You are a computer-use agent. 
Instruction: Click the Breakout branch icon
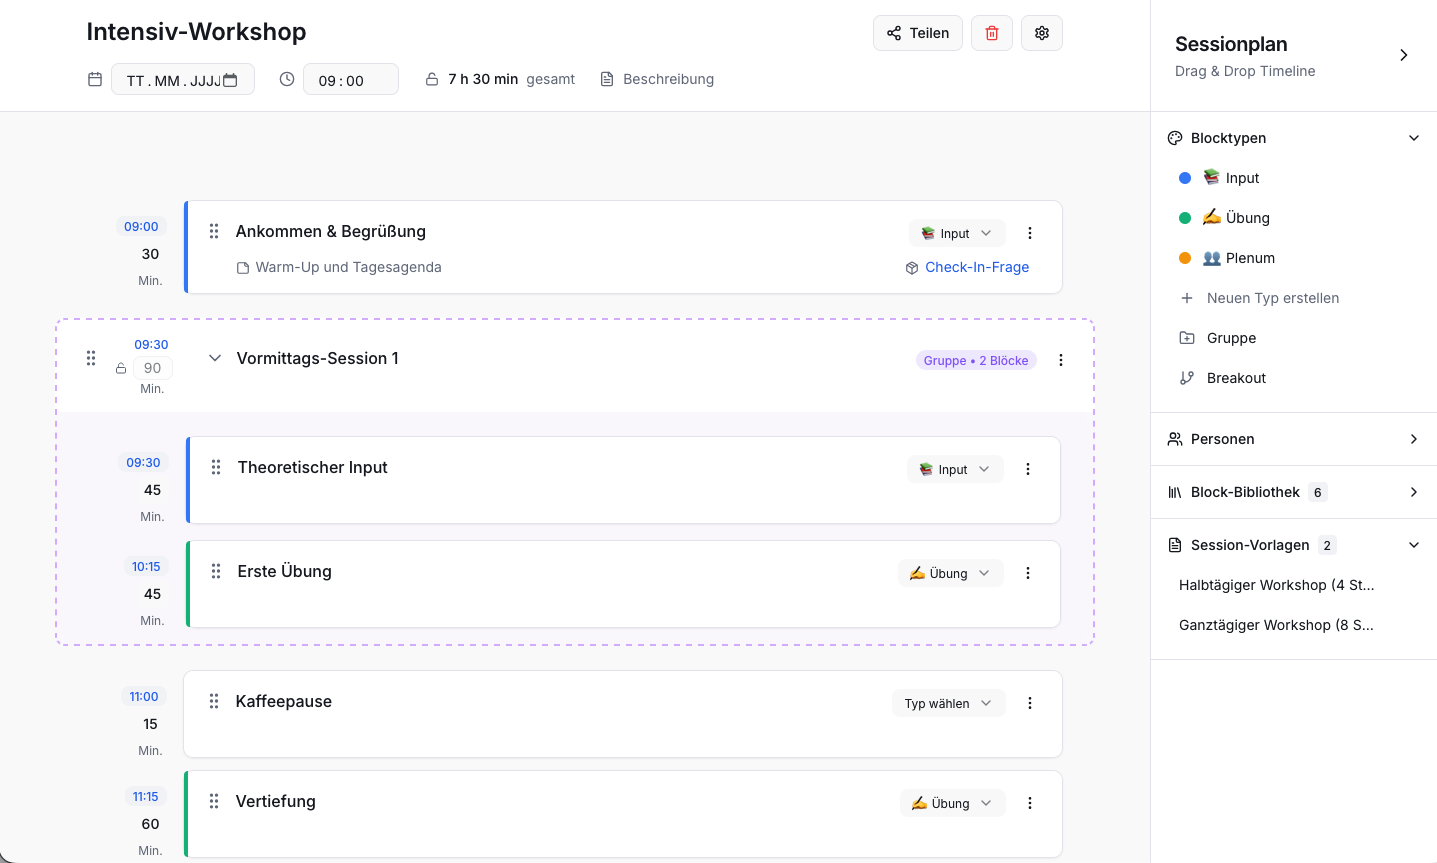1187,378
